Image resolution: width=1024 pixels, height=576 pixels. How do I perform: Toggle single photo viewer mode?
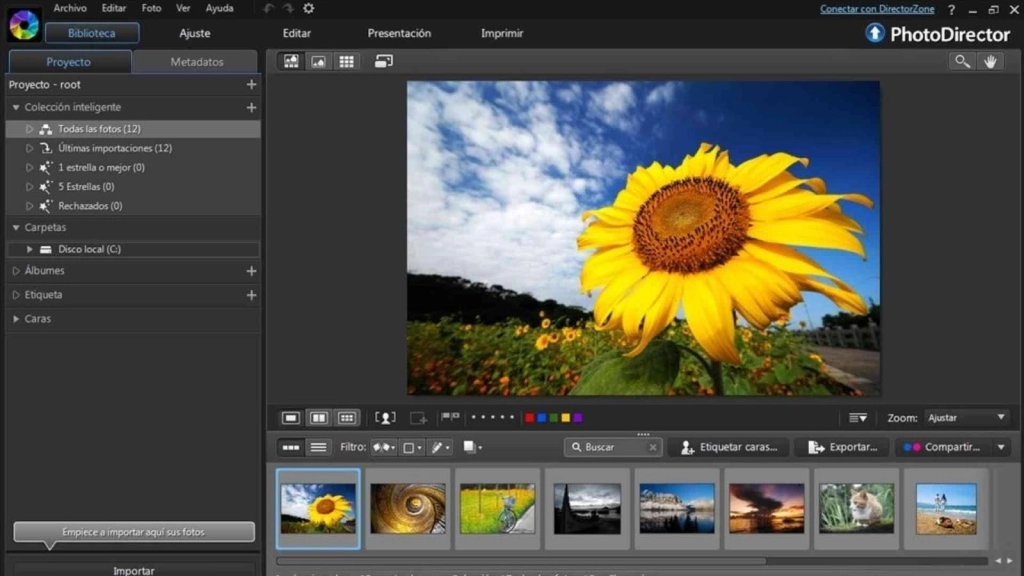(289, 417)
